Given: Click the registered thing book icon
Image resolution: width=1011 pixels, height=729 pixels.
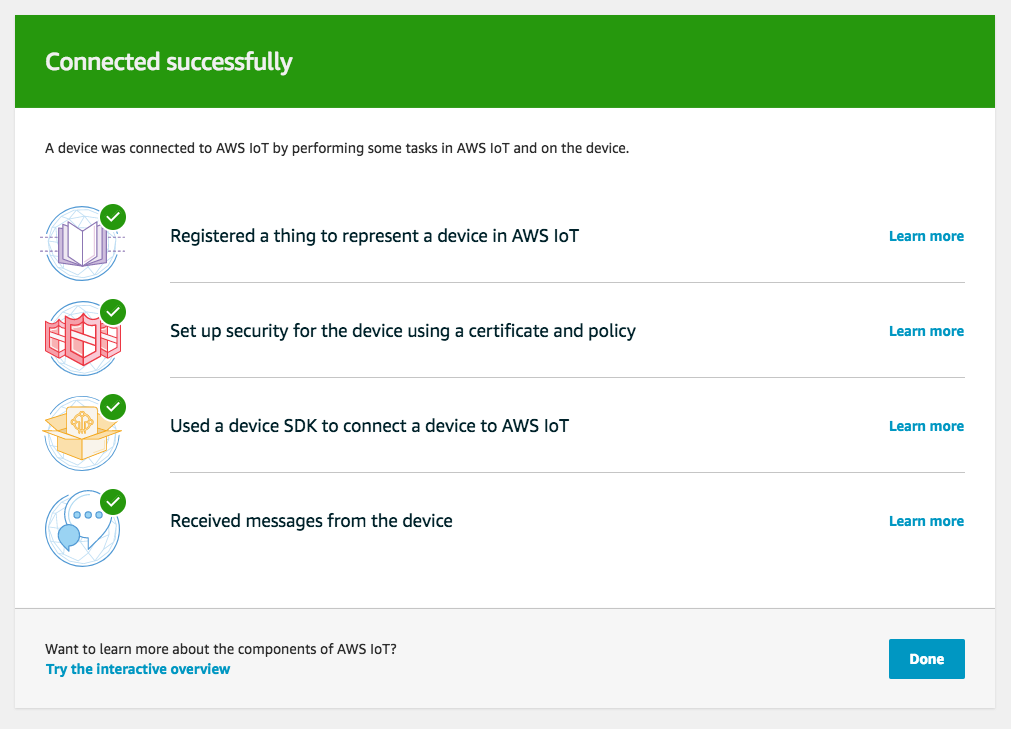Looking at the screenshot, I should [83, 242].
